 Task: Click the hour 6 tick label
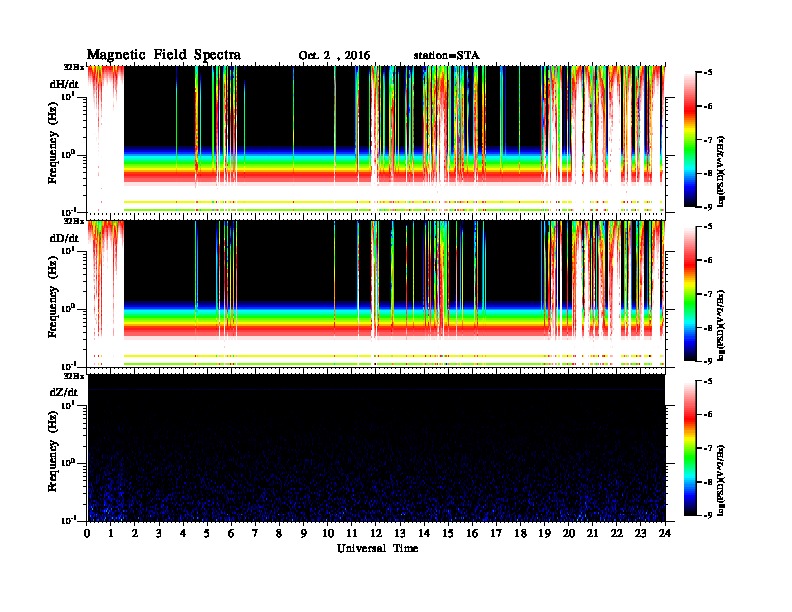231,534
